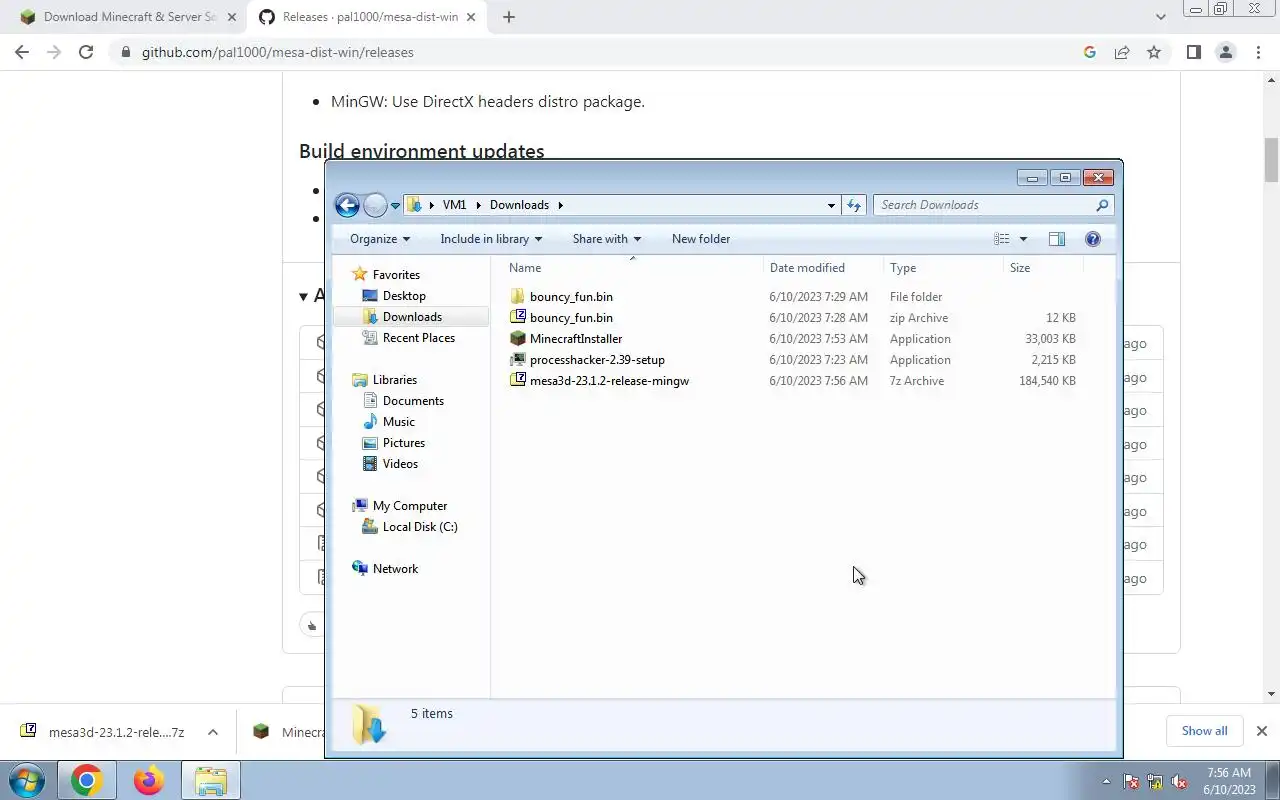Bookmark this page star icon
Image resolution: width=1280 pixels, height=800 pixels.
tap(1154, 52)
